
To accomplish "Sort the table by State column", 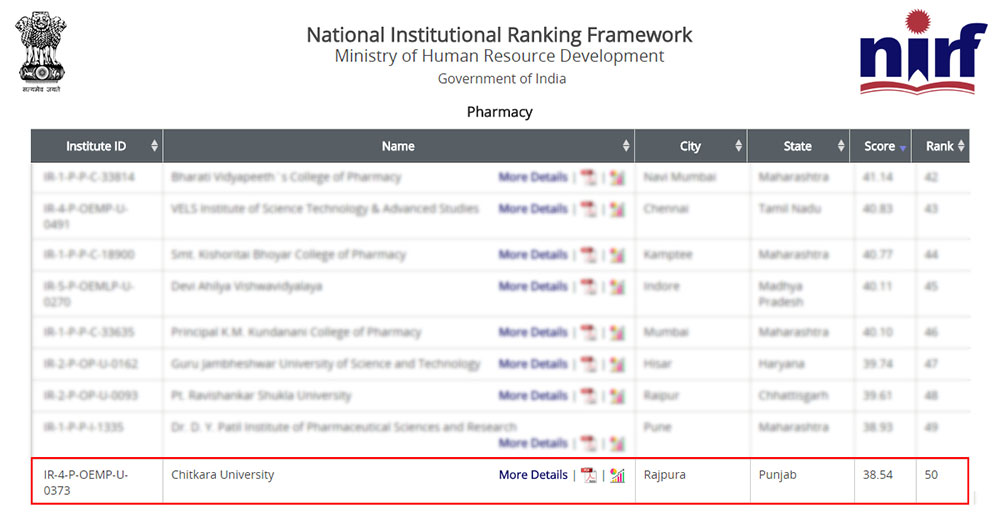I will pos(797,146).
